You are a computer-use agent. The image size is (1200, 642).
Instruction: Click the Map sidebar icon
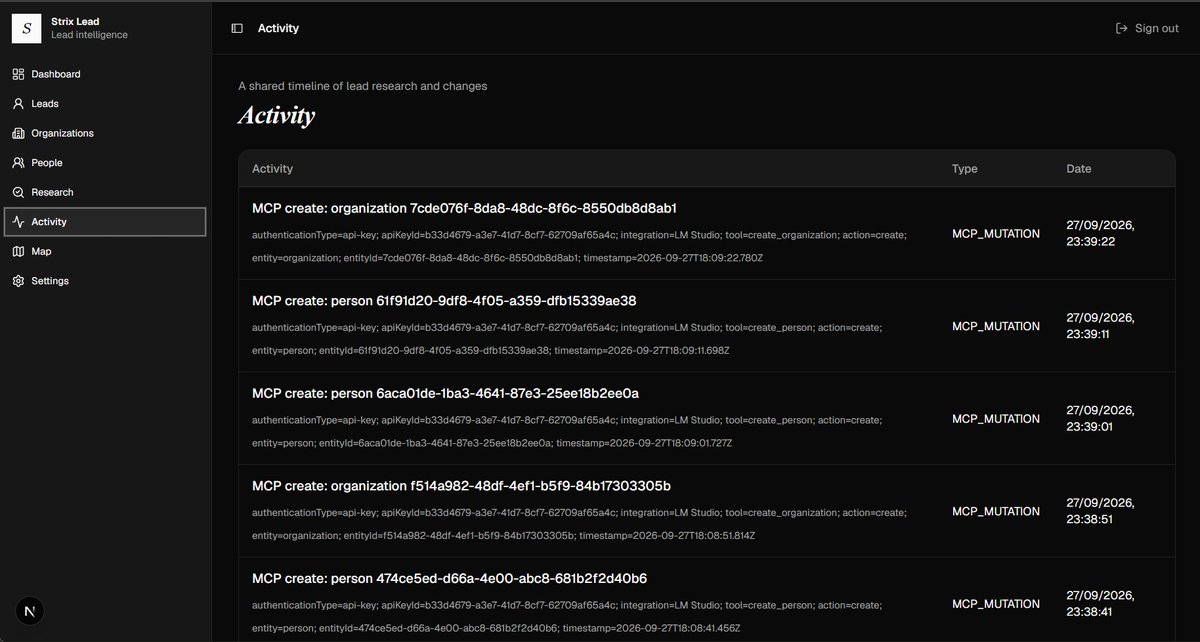(x=18, y=251)
